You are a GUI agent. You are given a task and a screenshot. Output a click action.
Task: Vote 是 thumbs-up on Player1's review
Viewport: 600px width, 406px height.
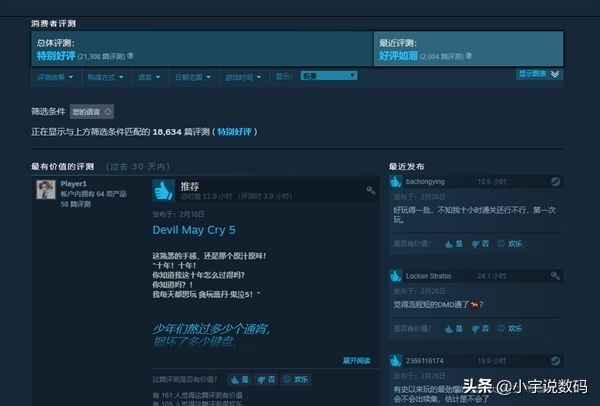coord(240,380)
